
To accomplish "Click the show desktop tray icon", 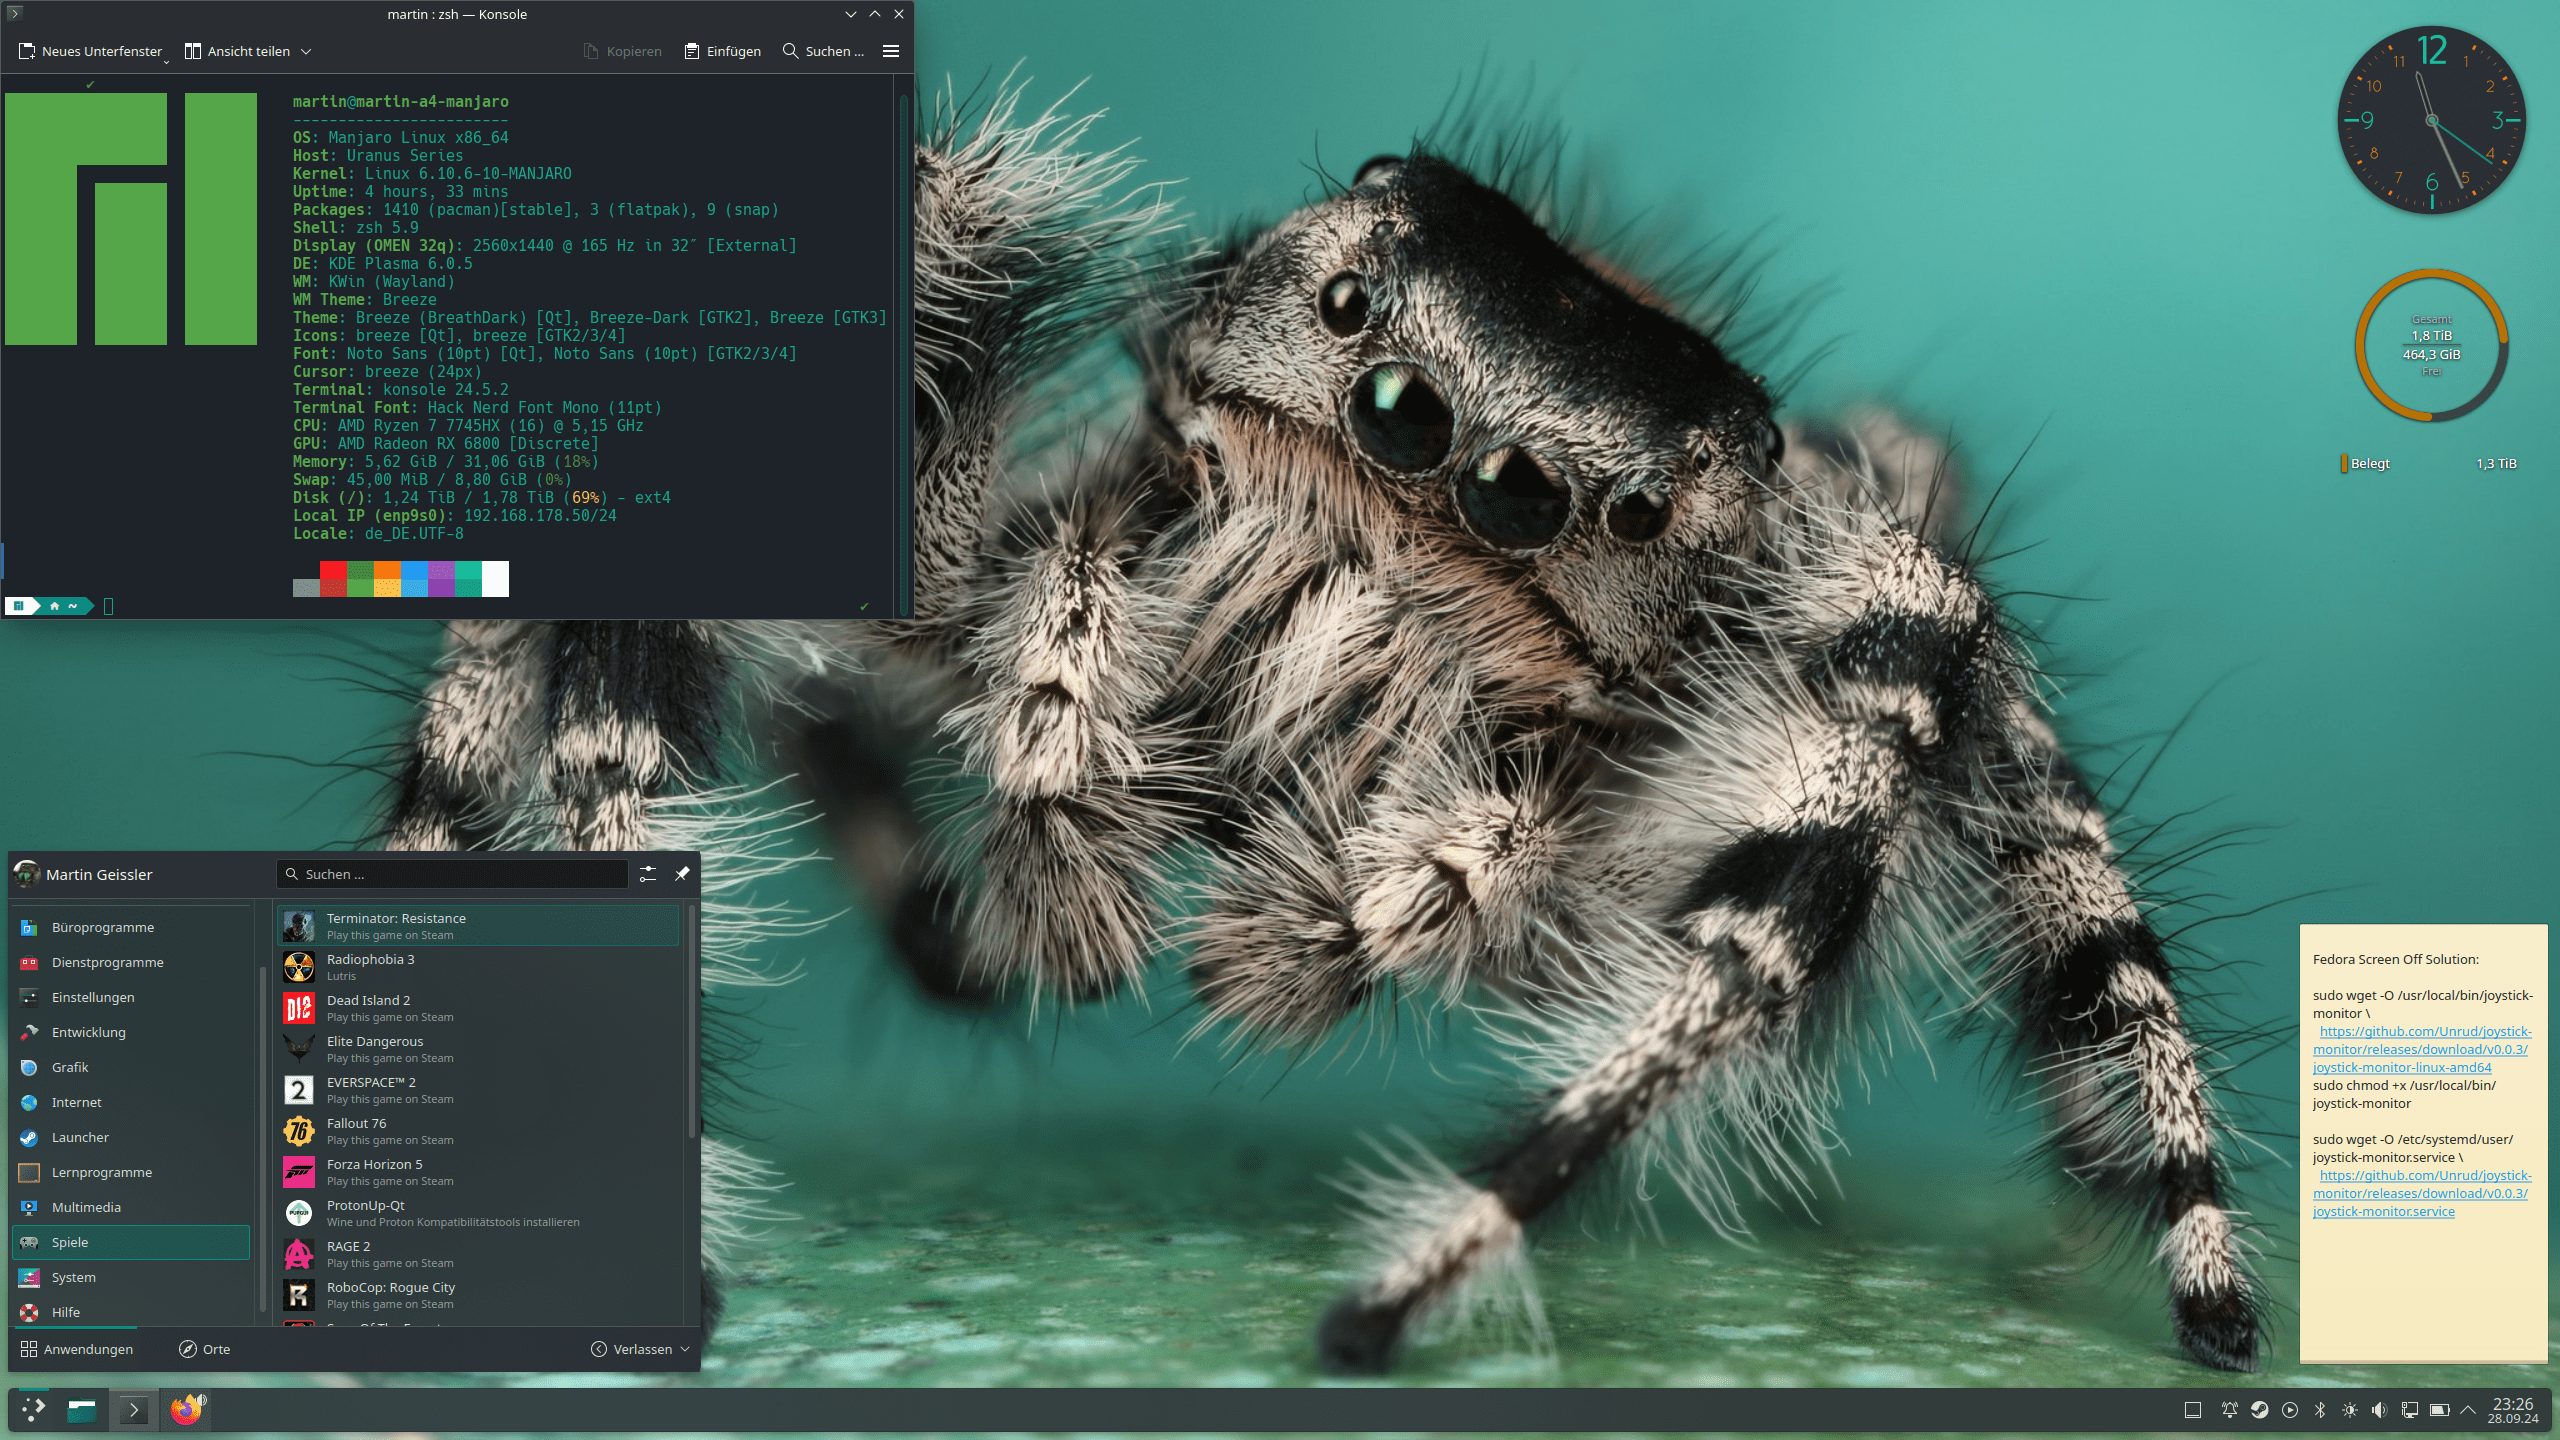I will click(2192, 1410).
